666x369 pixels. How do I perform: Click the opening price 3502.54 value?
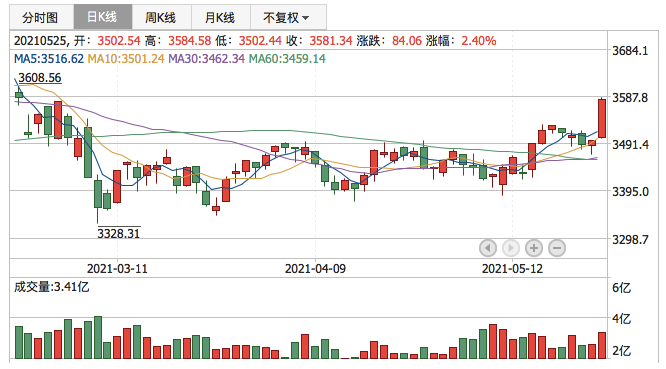(119, 41)
